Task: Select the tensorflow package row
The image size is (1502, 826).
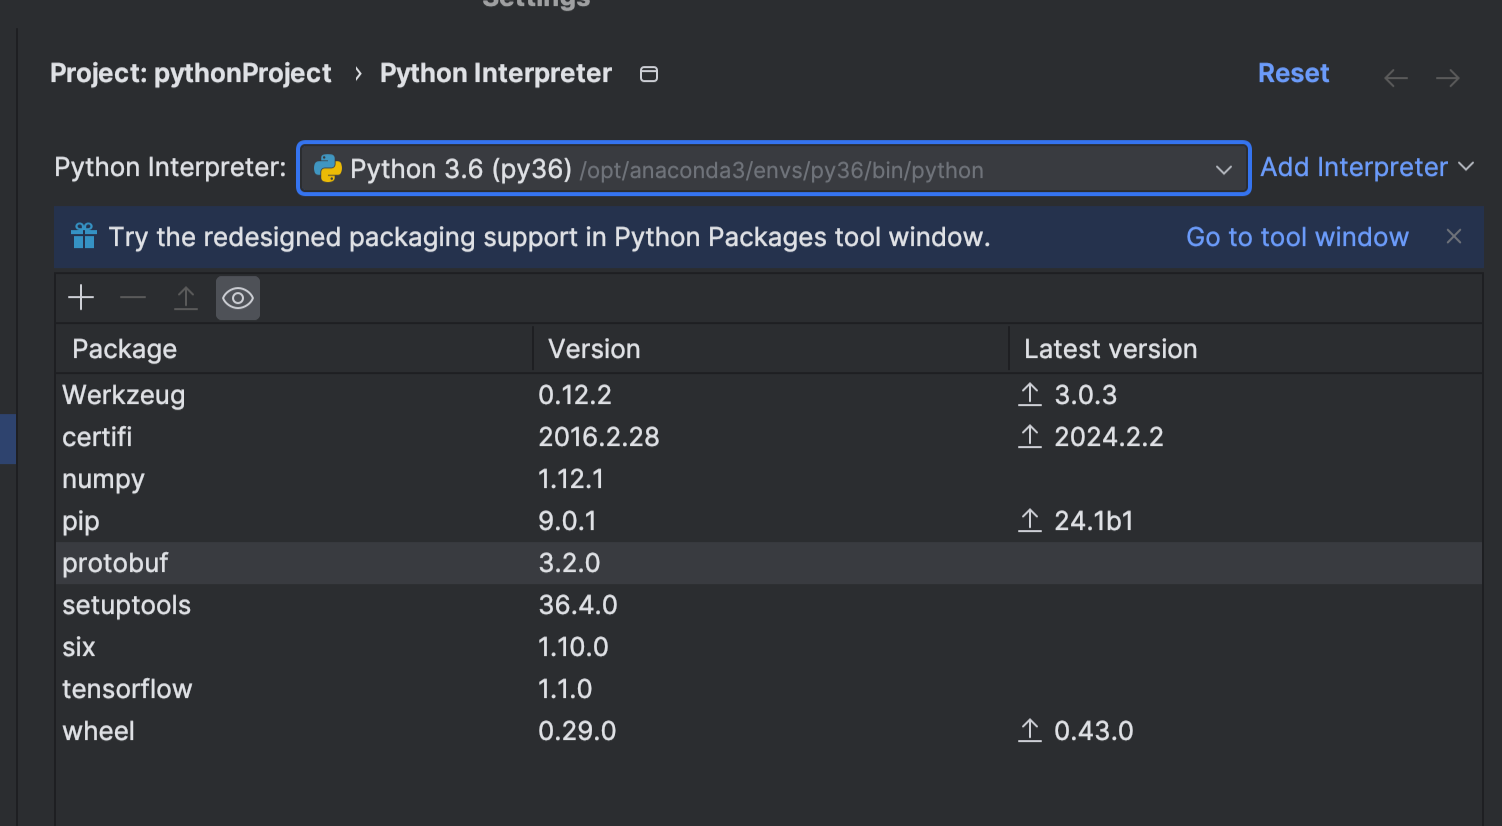Action: coord(127,689)
